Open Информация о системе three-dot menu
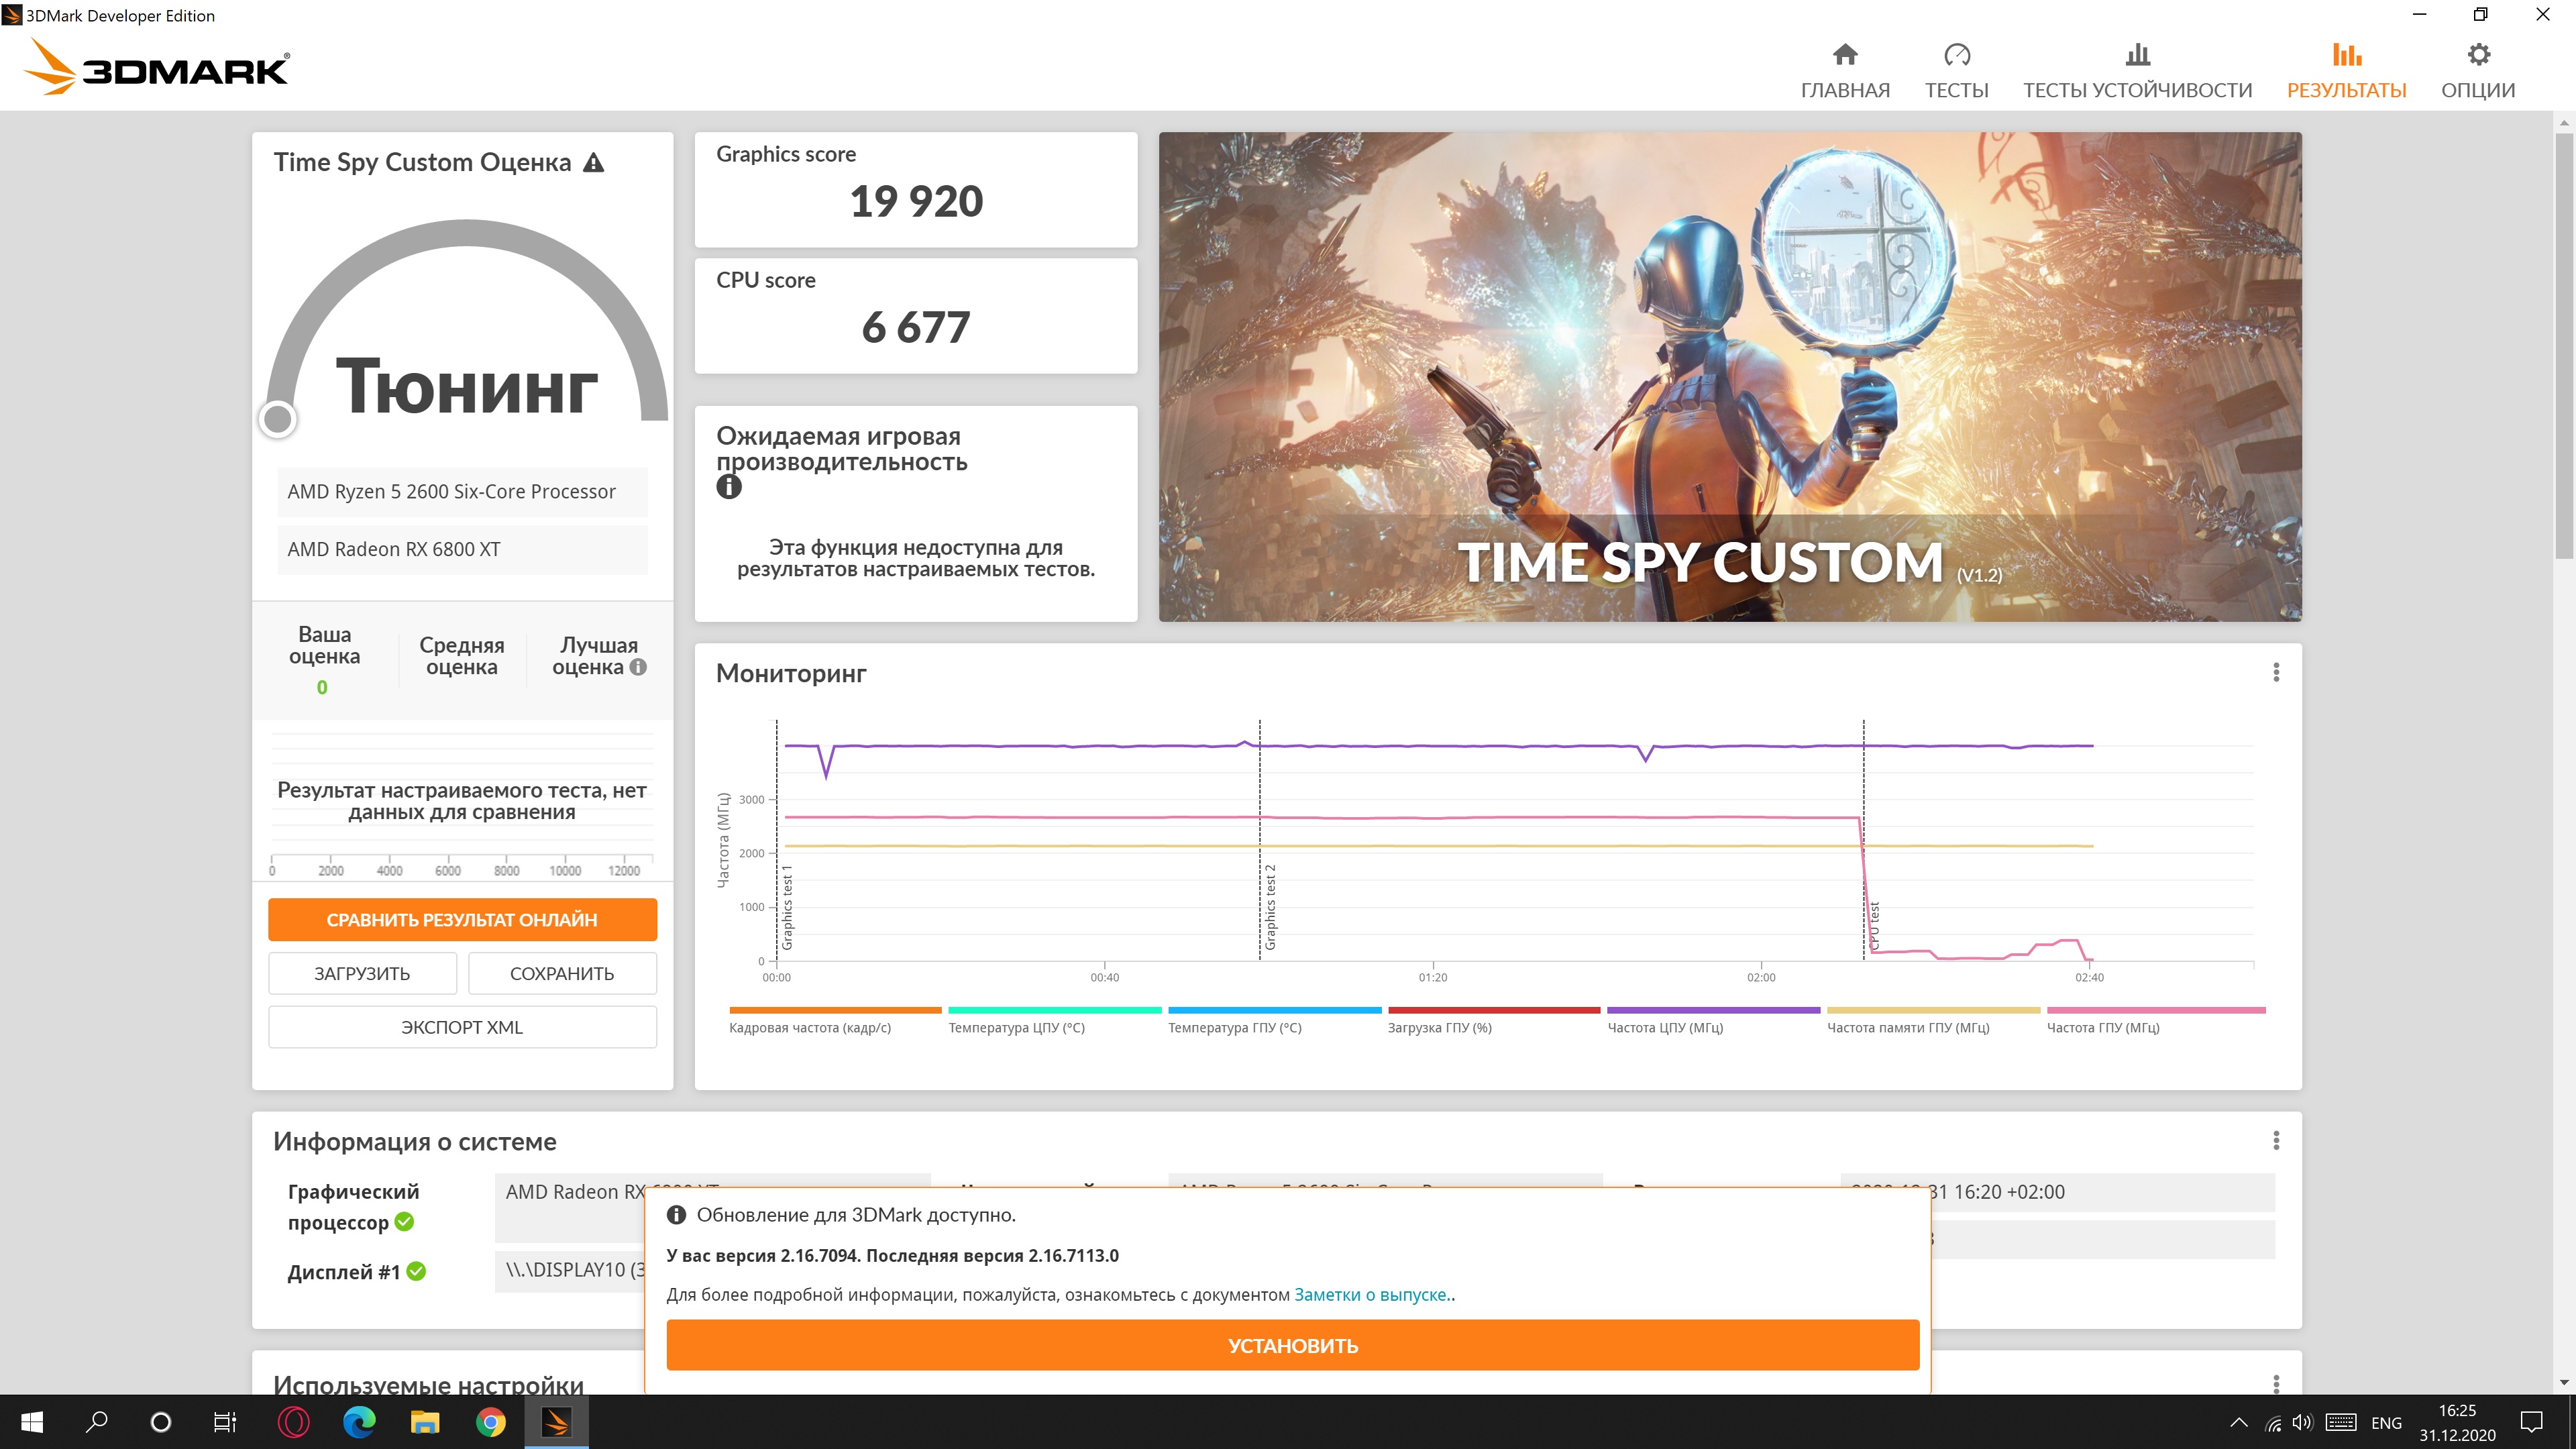This screenshot has width=2576, height=1449. pyautogui.click(x=2276, y=1141)
